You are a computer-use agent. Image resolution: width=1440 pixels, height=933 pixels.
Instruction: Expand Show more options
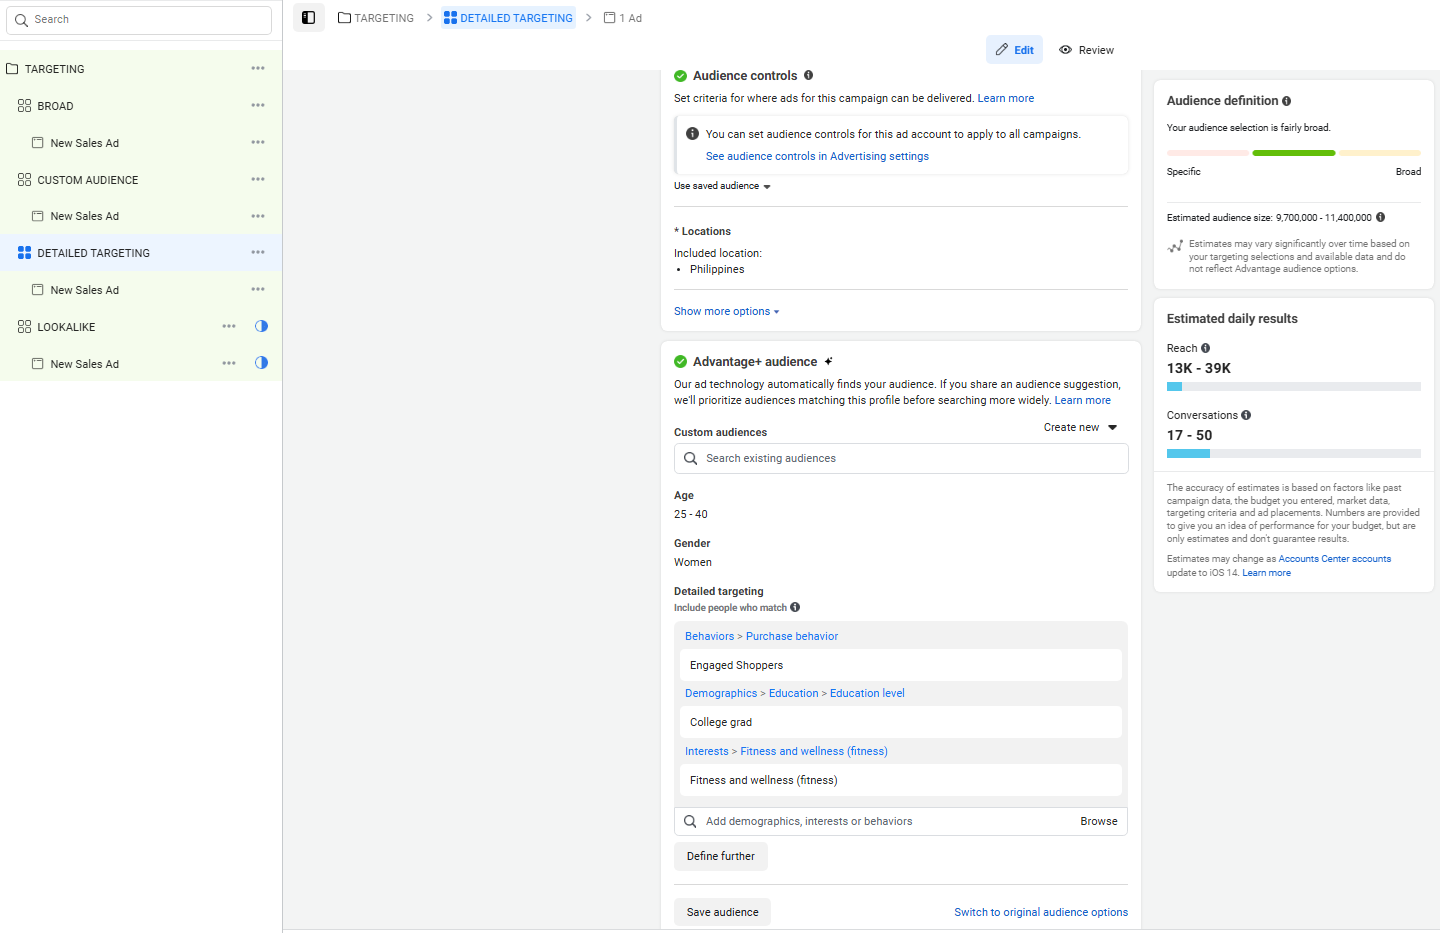point(726,311)
